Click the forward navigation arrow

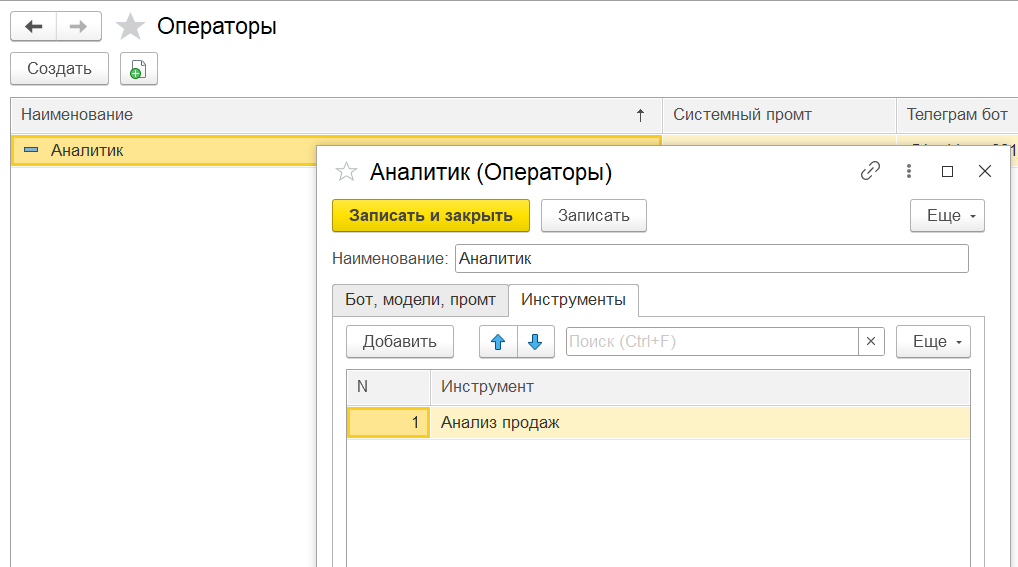[x=79, y=27]
